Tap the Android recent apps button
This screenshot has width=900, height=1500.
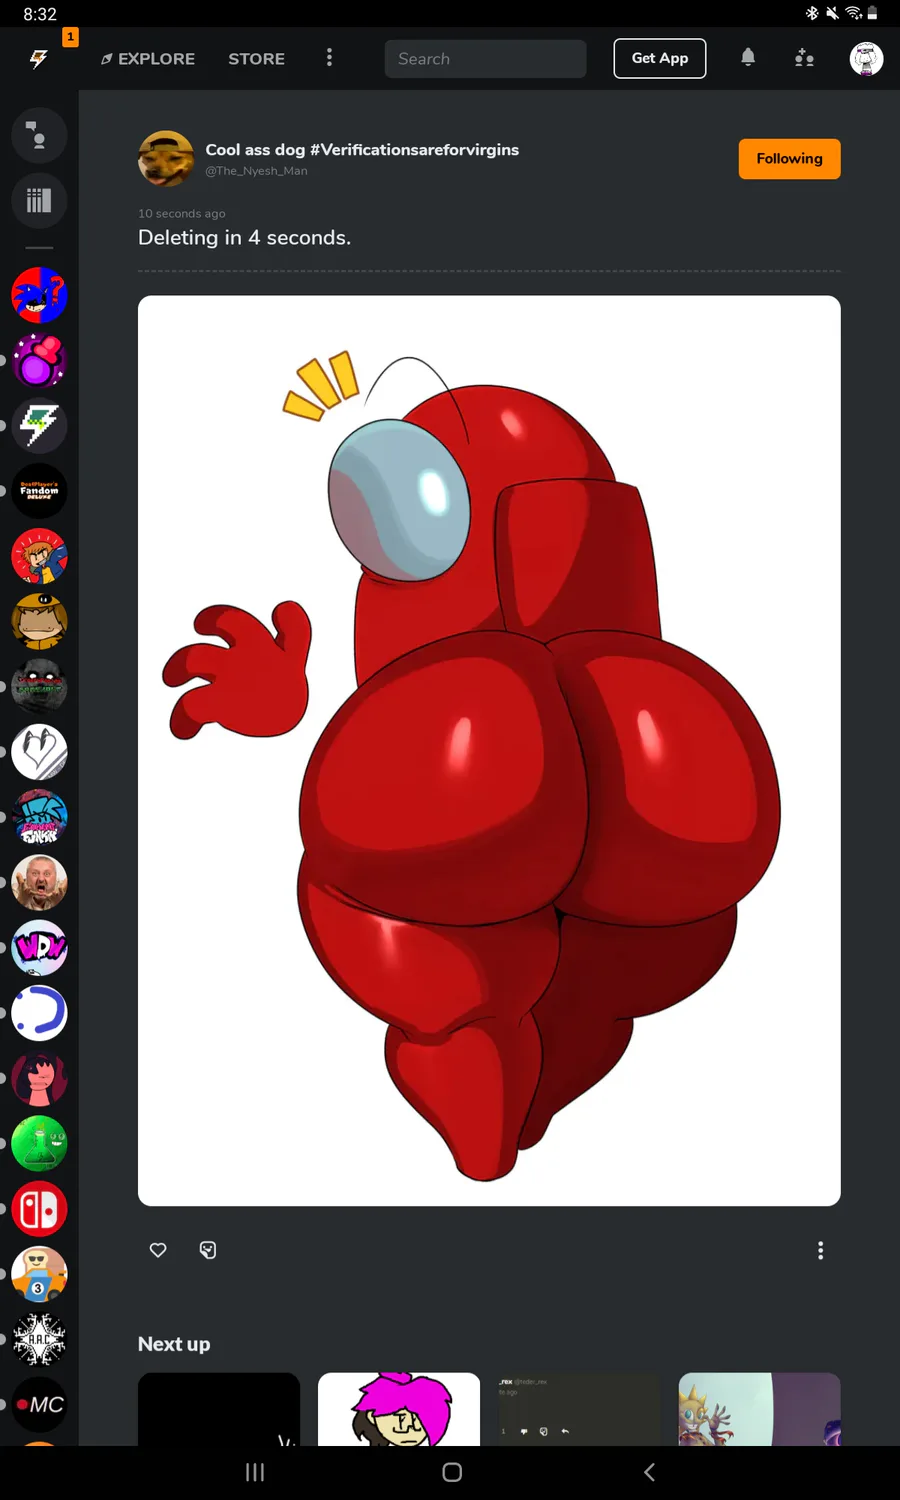coord(255,1472)
